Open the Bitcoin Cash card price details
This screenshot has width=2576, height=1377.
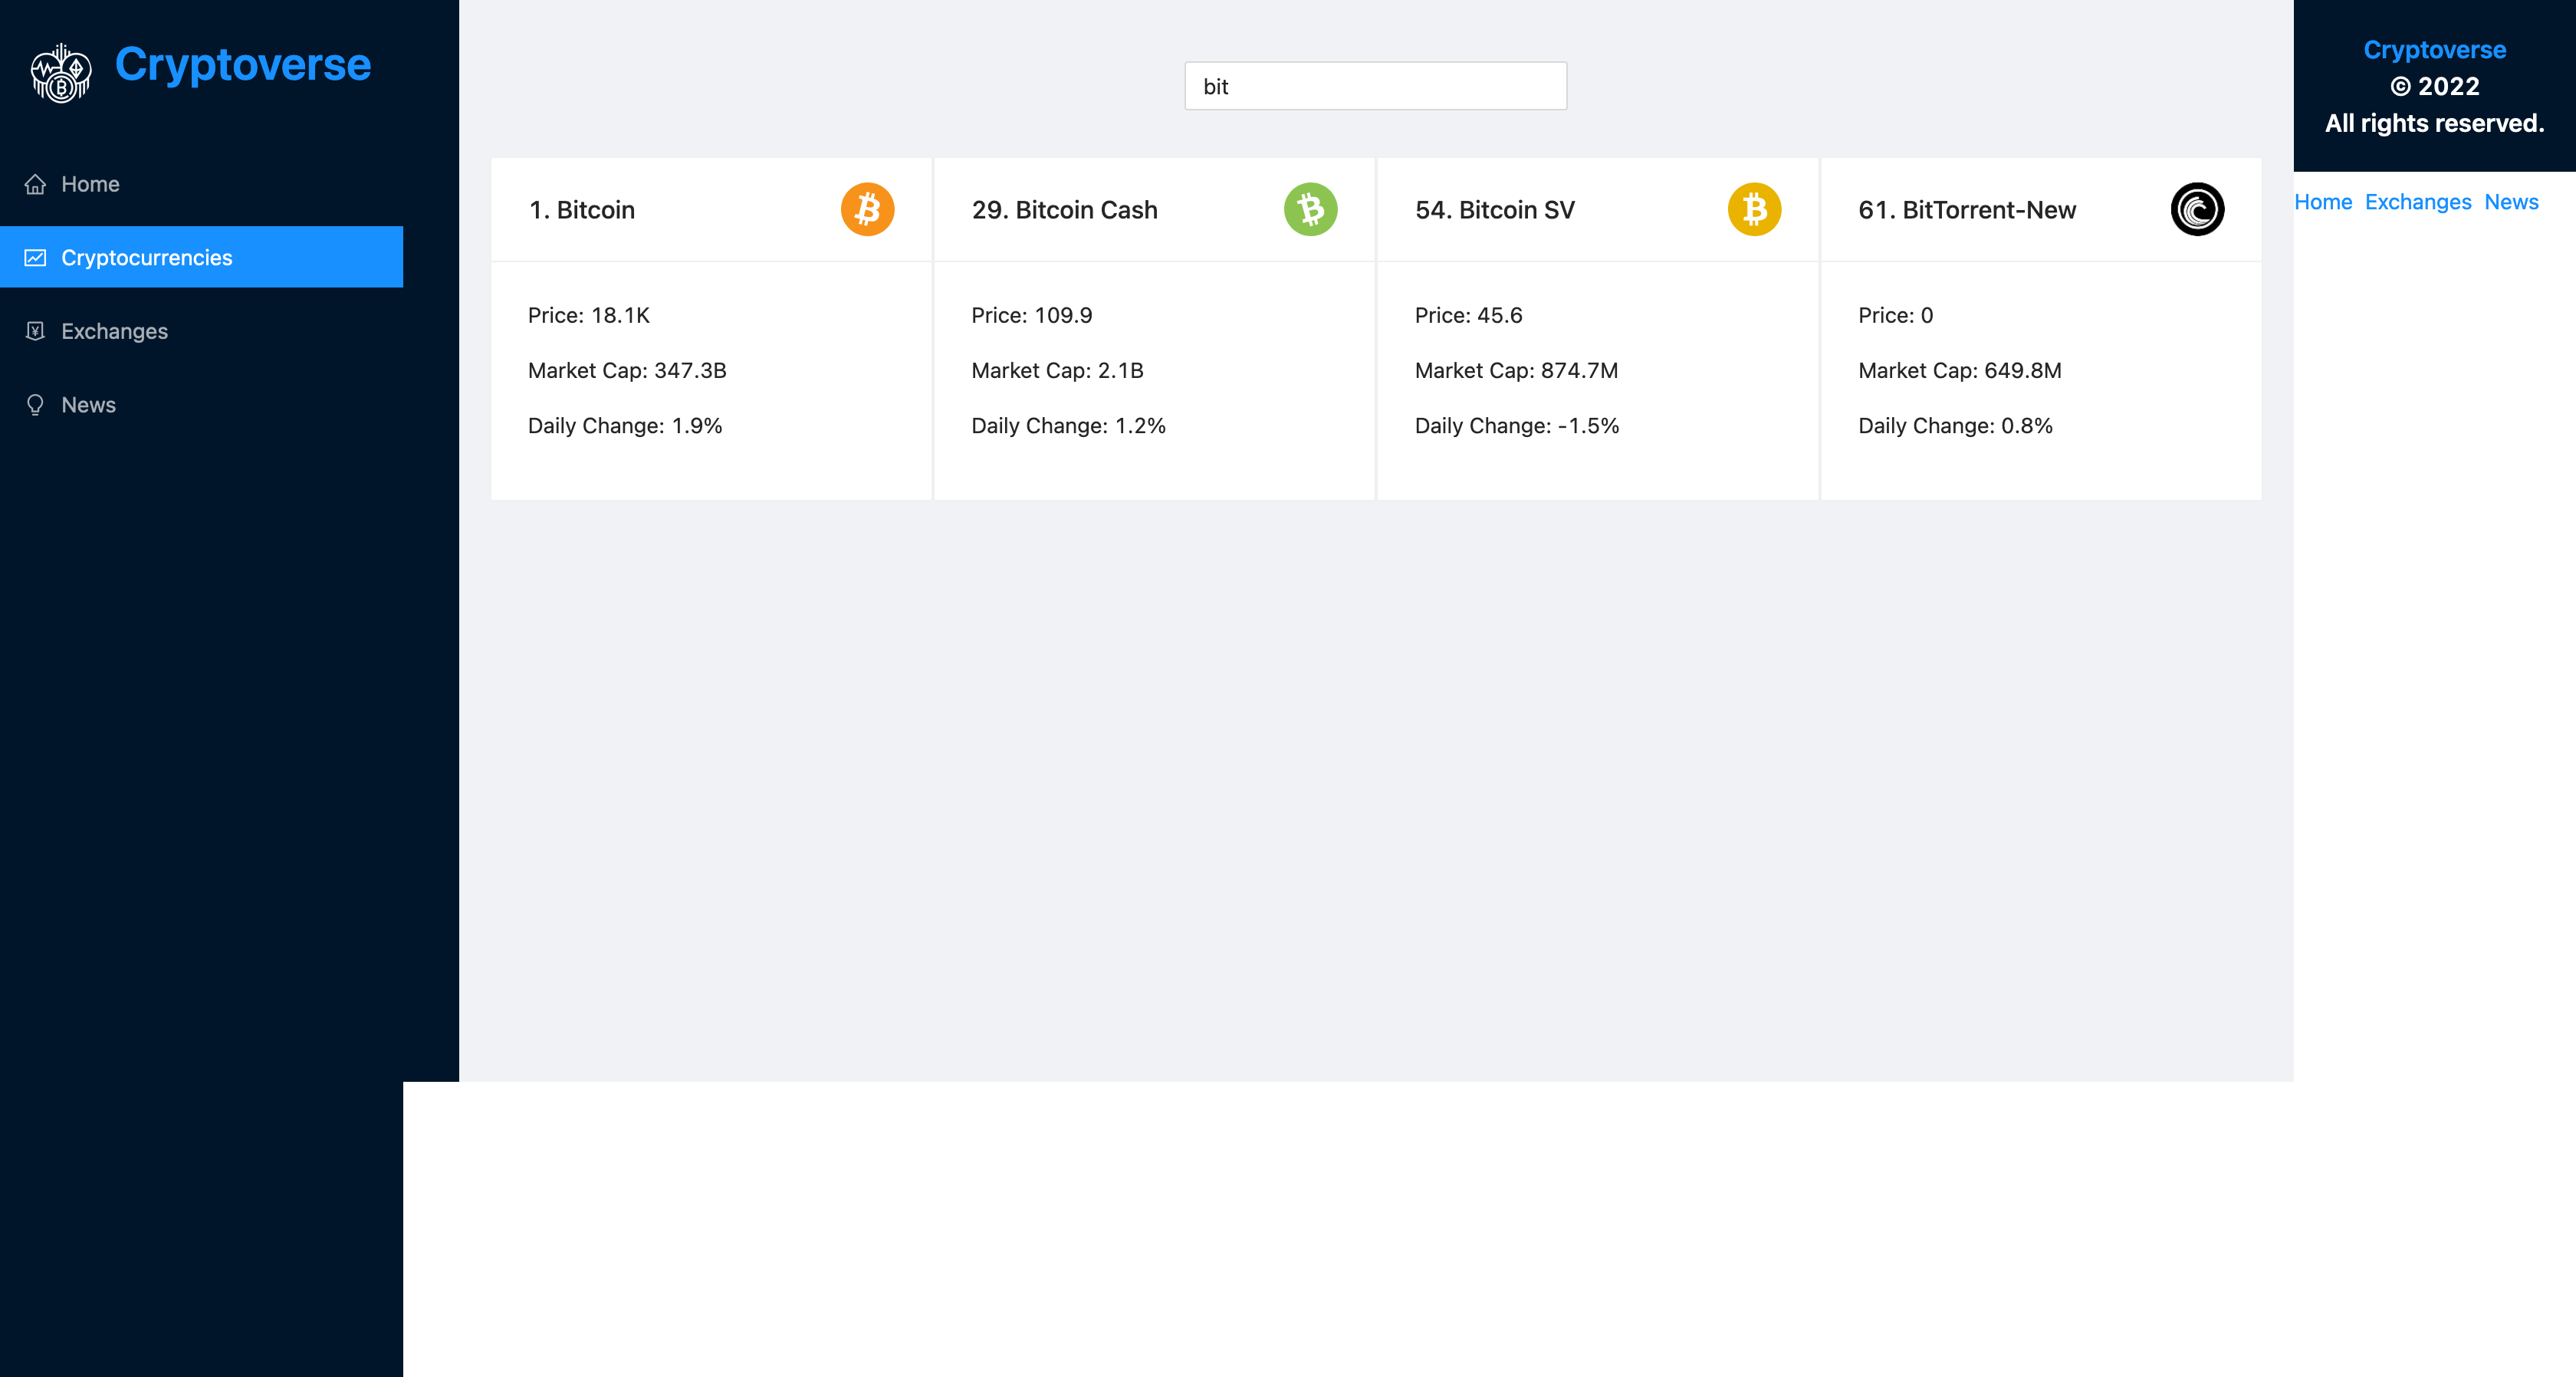click(1031, 315)
